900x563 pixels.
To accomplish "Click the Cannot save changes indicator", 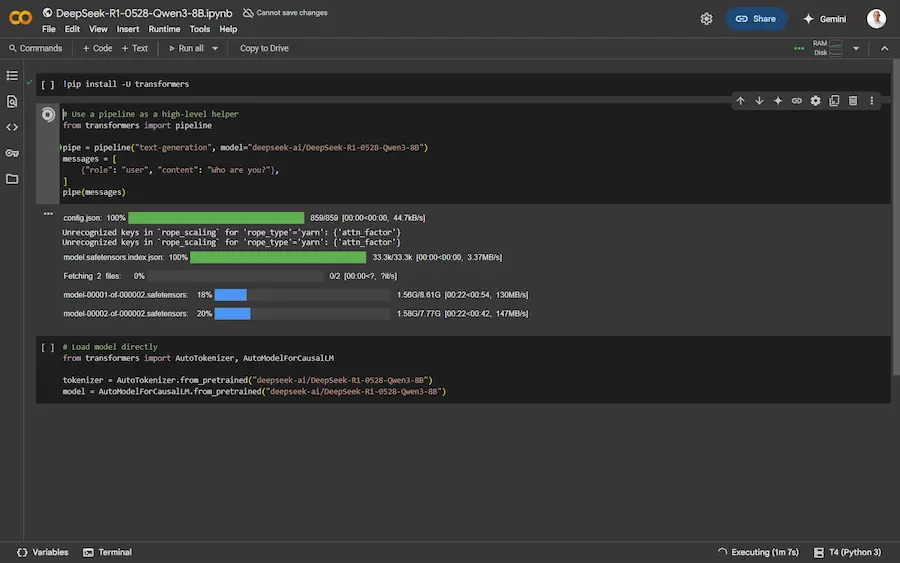I will tap(285, 13).
